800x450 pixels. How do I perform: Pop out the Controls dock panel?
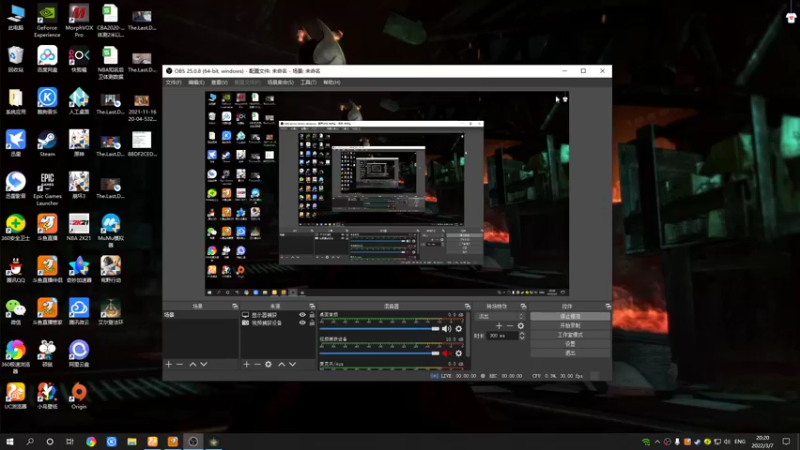608,306
